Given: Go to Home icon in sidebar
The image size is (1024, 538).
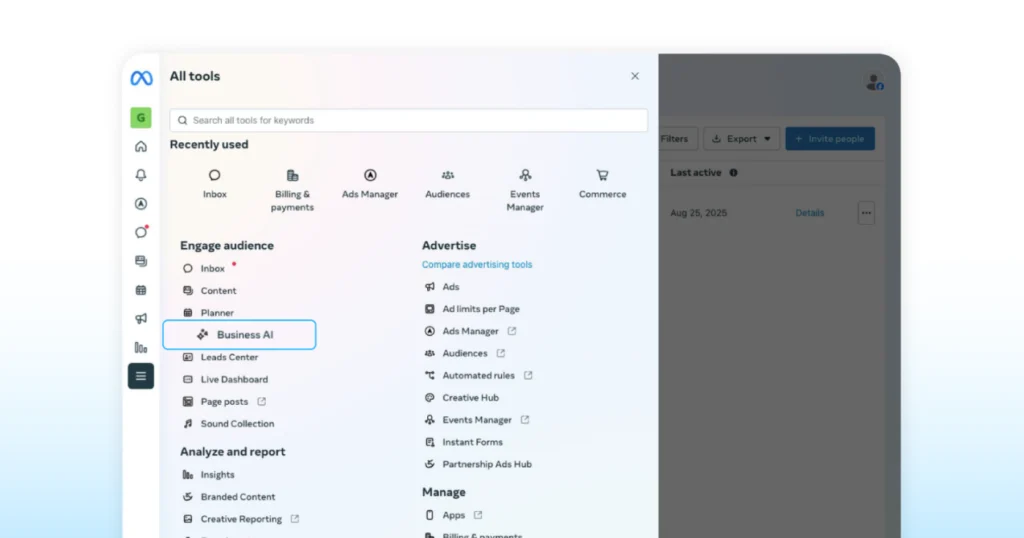Looking at the screenshot, I should (140, 146).
